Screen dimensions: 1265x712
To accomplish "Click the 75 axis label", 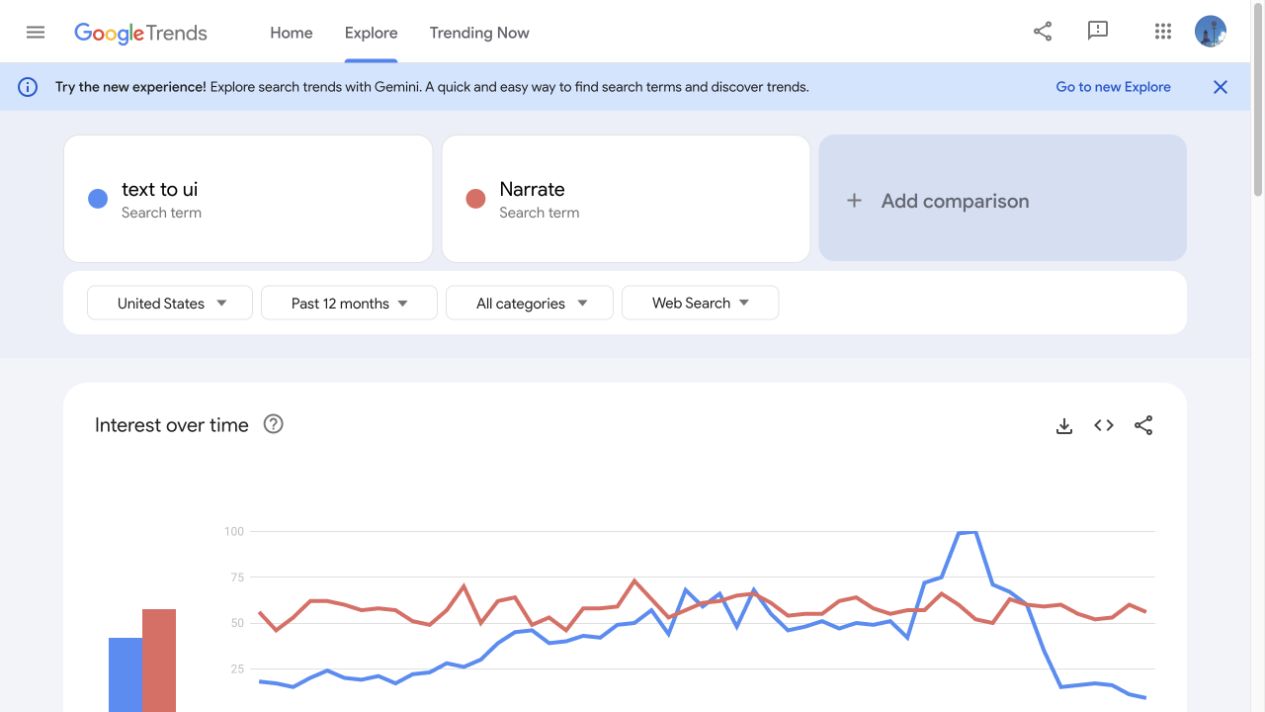I will click(237, 577).
